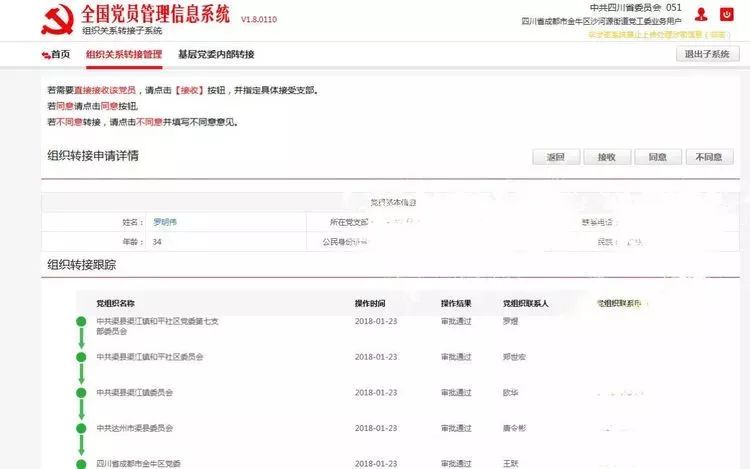Click the age value 34
Image resolution: width=750 pixels, height=469 pixels.
point(157,242)
